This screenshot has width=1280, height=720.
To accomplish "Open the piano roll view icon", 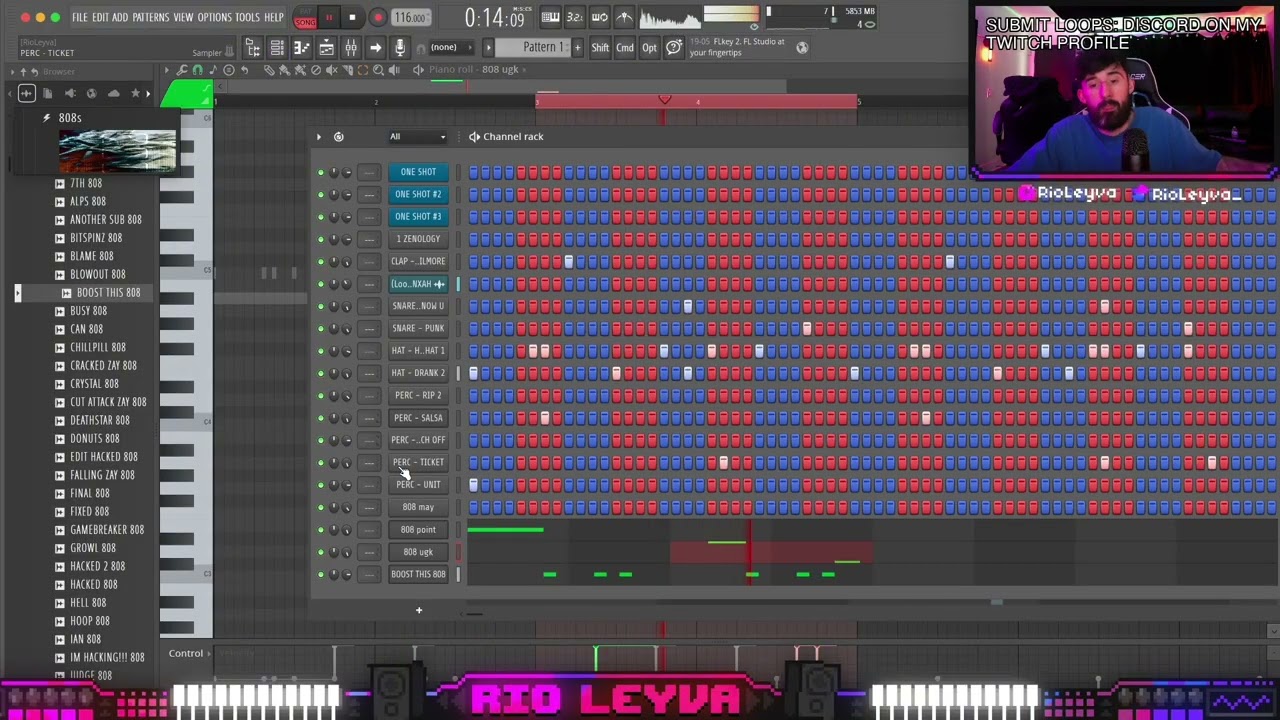I will (x=302, y=47).
